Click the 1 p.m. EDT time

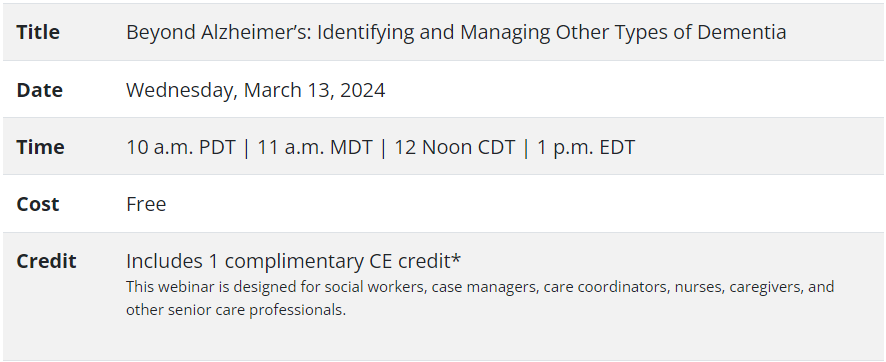[586, 147]
